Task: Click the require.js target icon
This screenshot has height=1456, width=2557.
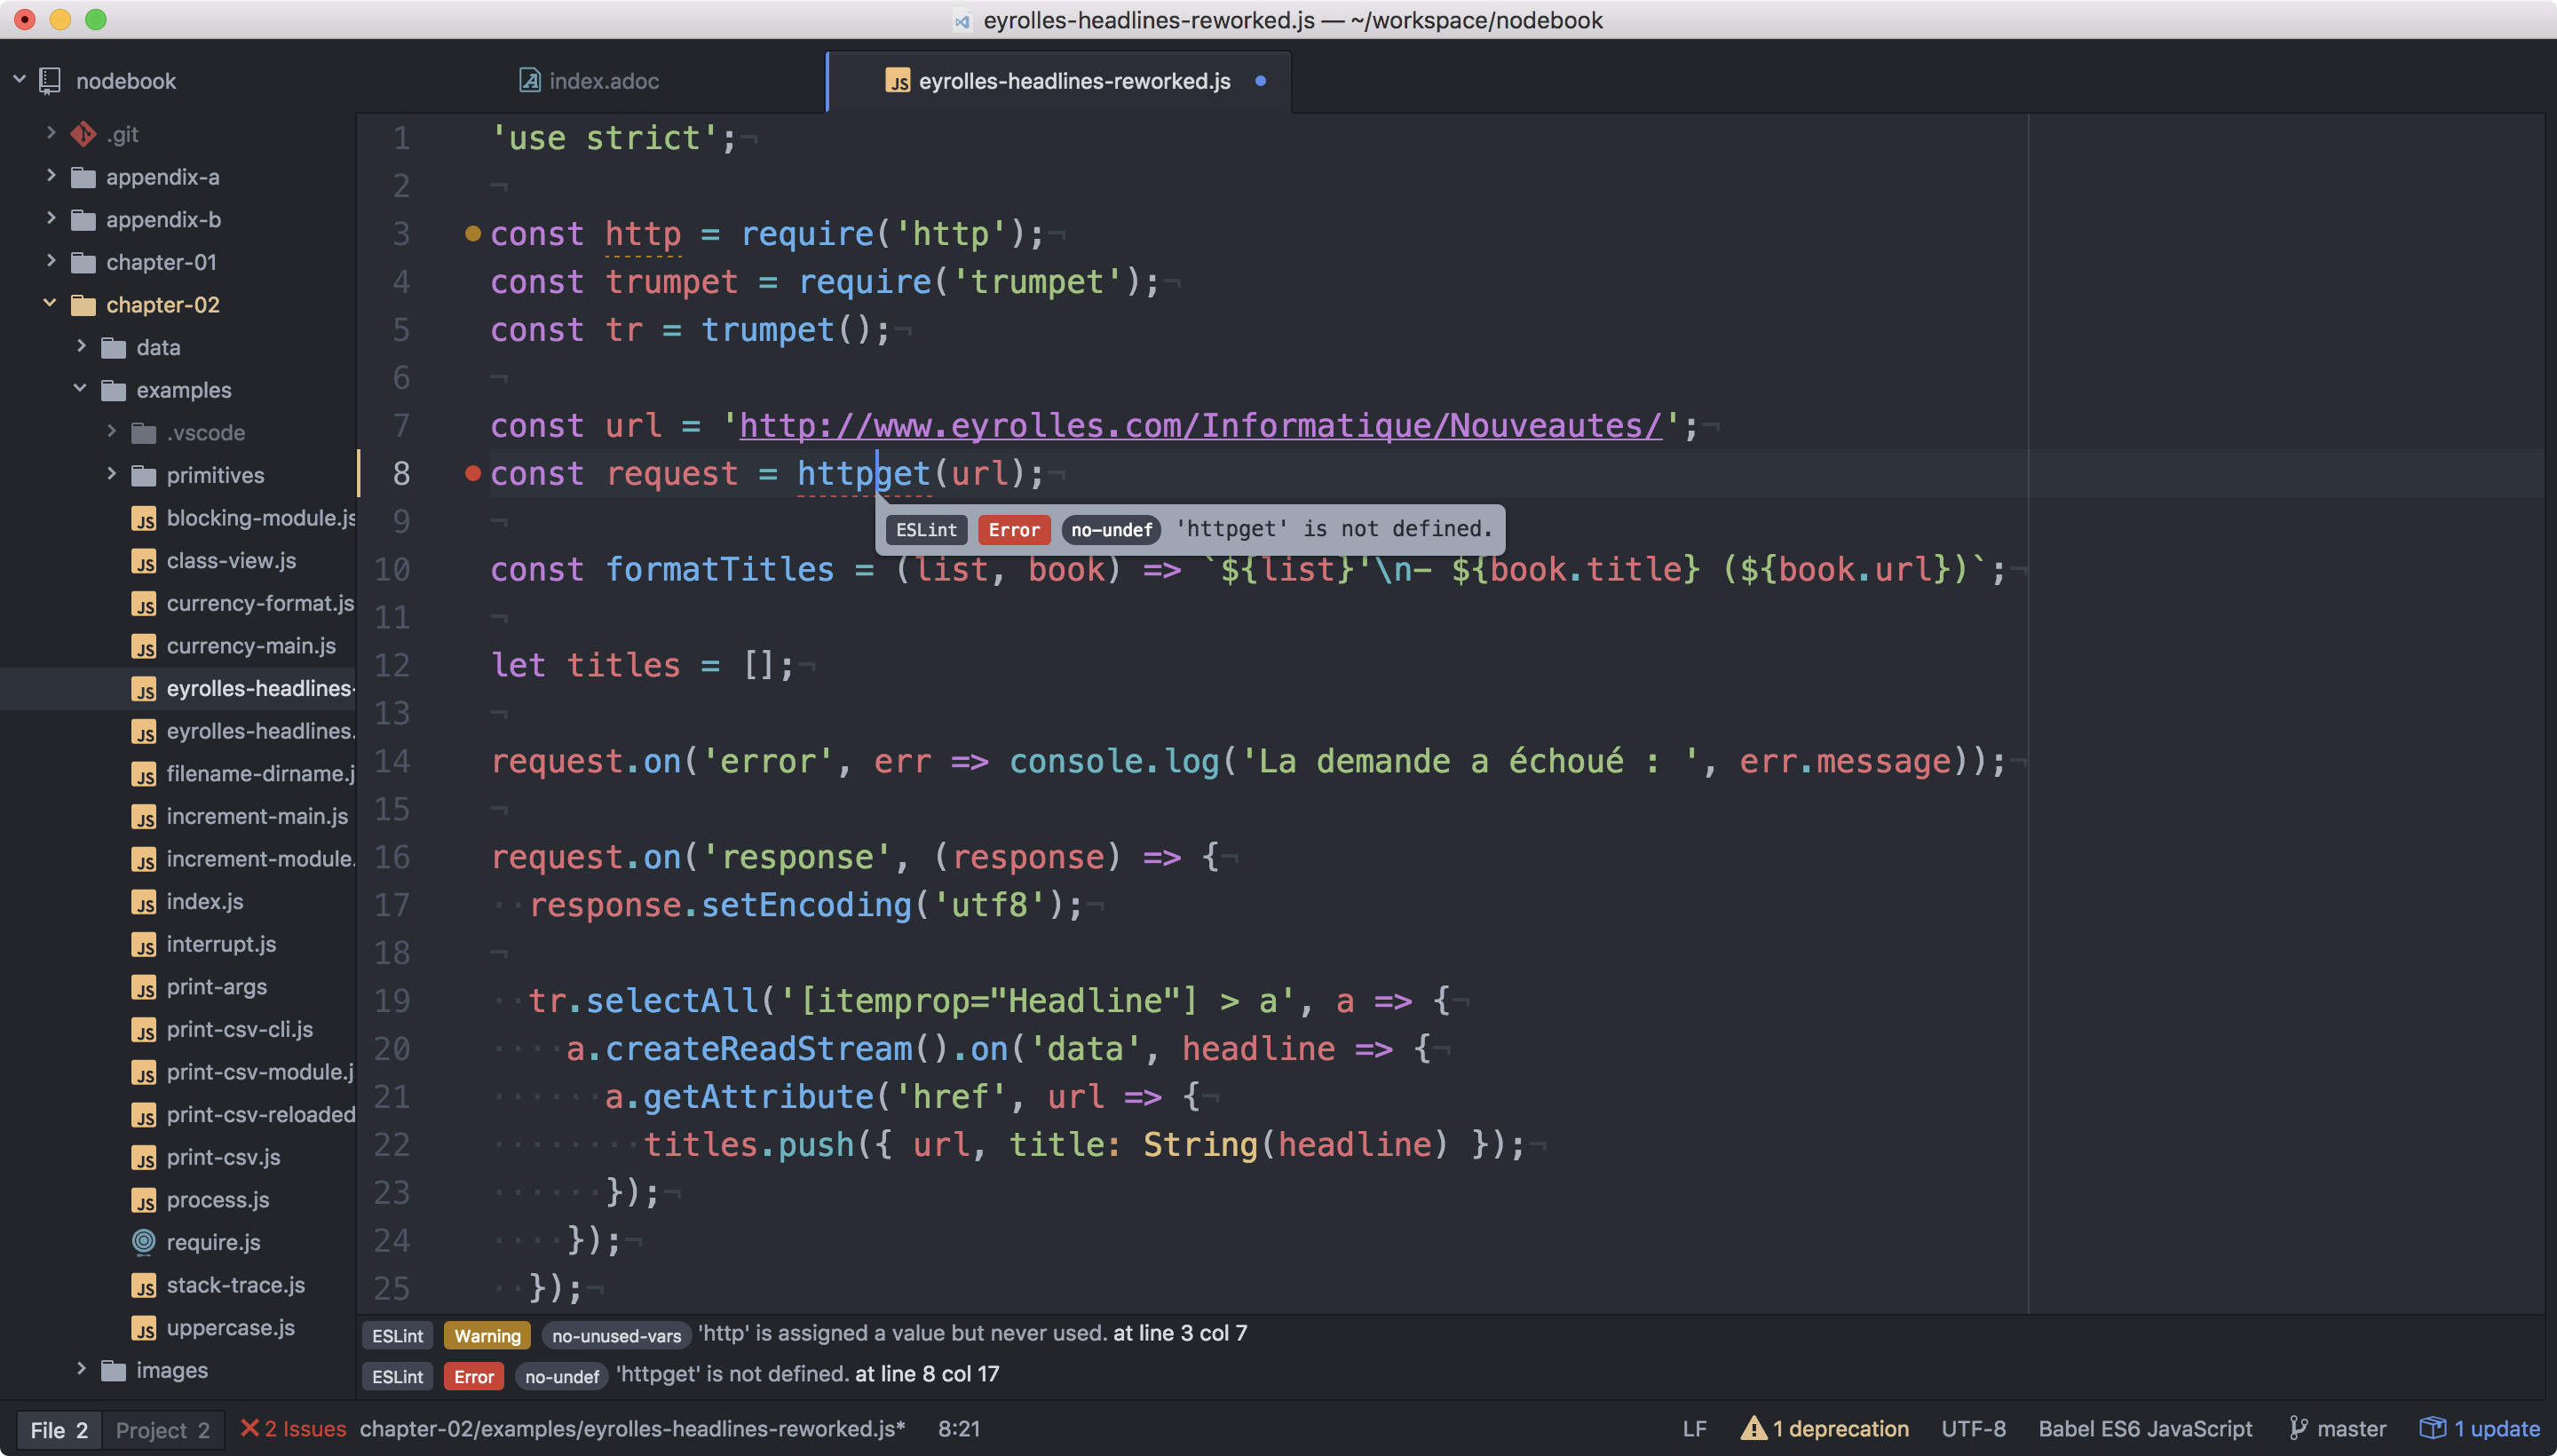Action: [x=144, y=1242]
